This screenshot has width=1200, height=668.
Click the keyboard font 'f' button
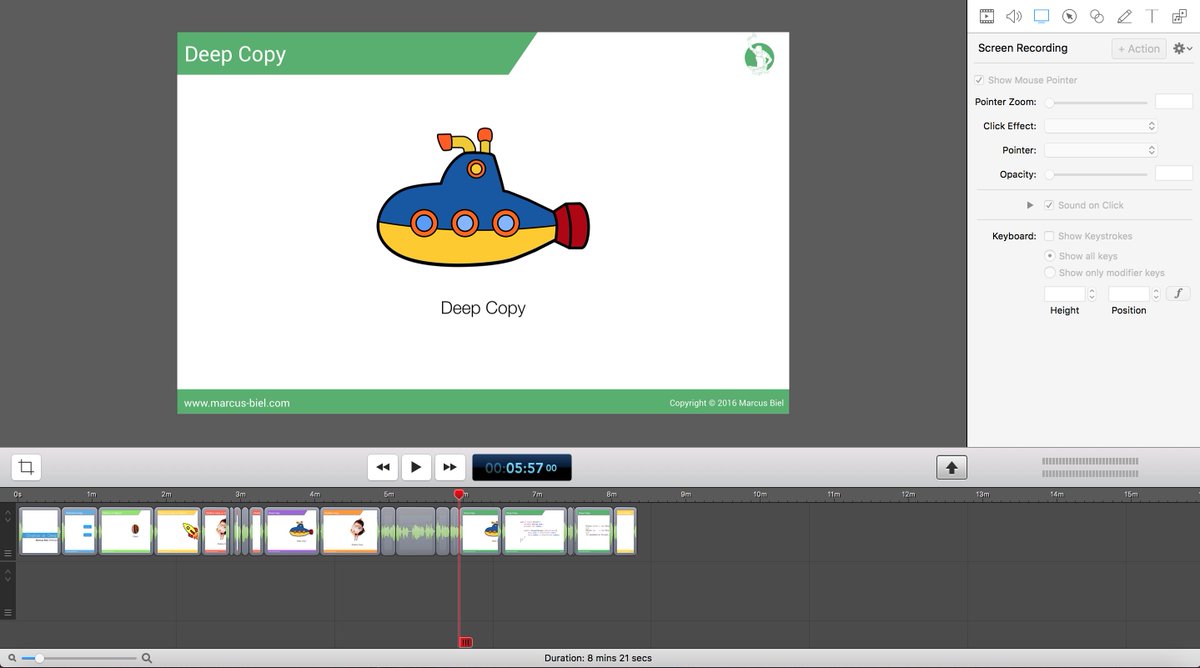pyautogui.click(x=1178, y=294)
